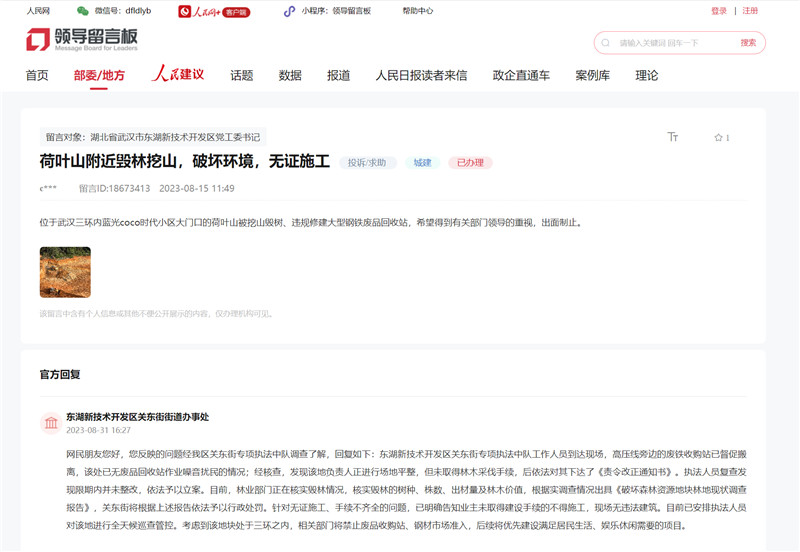Image resolution: width=800 pixels, height=552 pixels.
Task: Click 注册 to register
Action: pyautogui.click(x=750, y=11)
